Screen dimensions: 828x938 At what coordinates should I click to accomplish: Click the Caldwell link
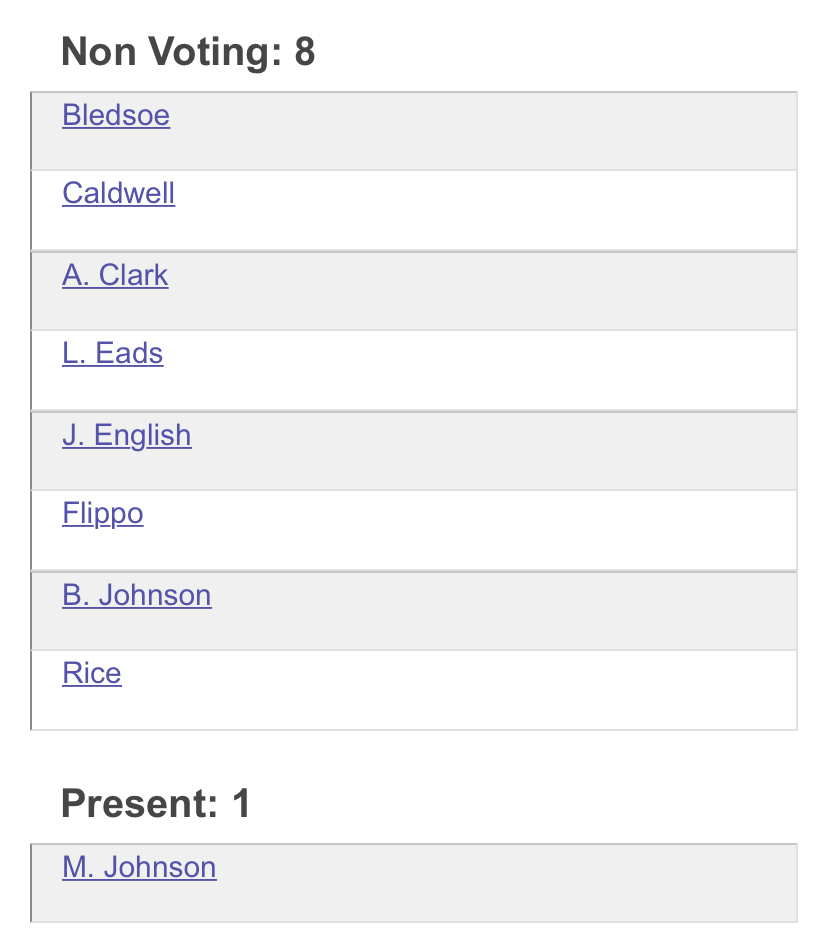118,193
